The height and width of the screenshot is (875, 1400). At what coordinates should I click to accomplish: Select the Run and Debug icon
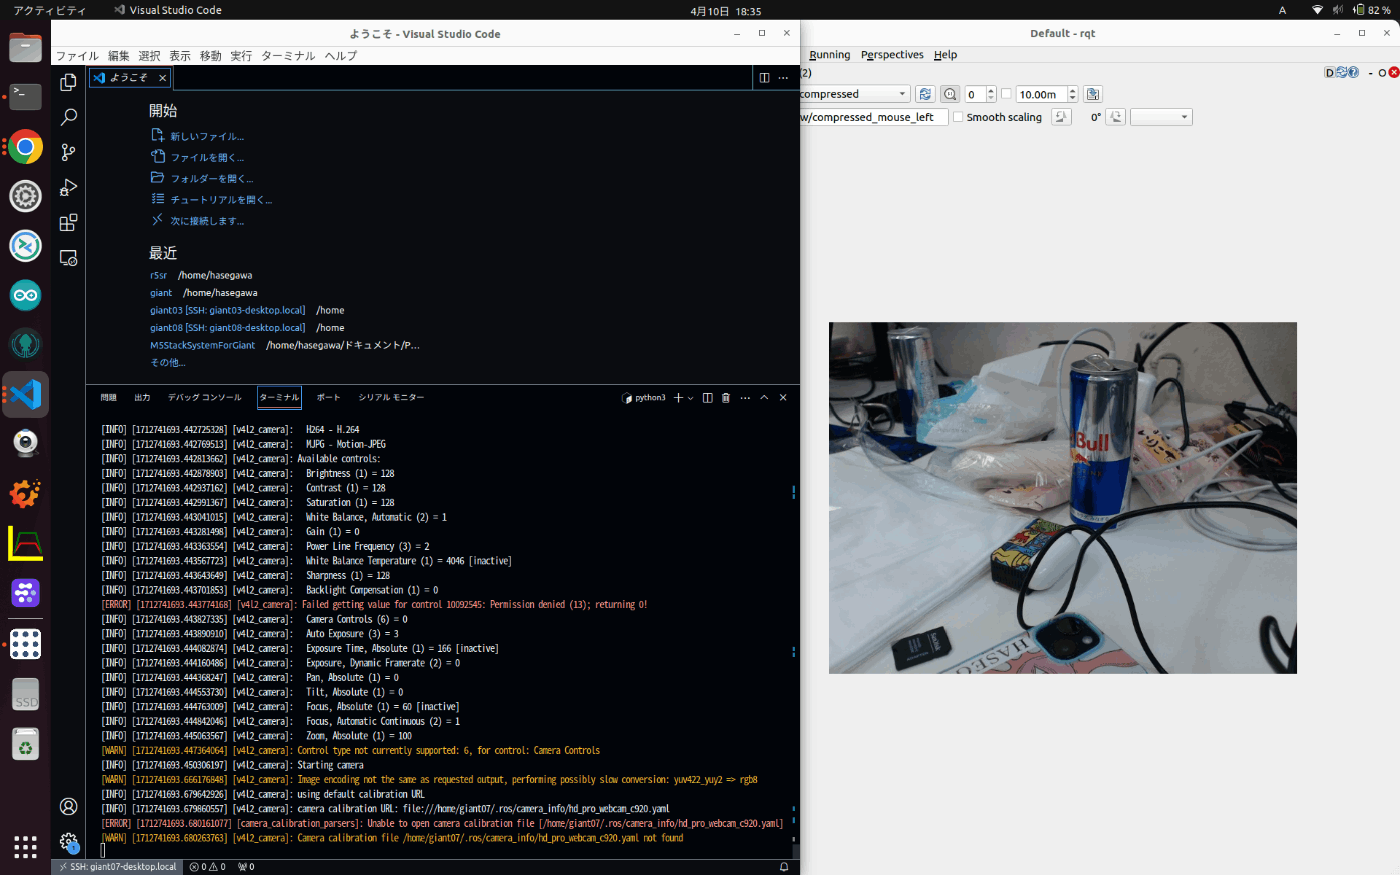(x=68, y=187)
